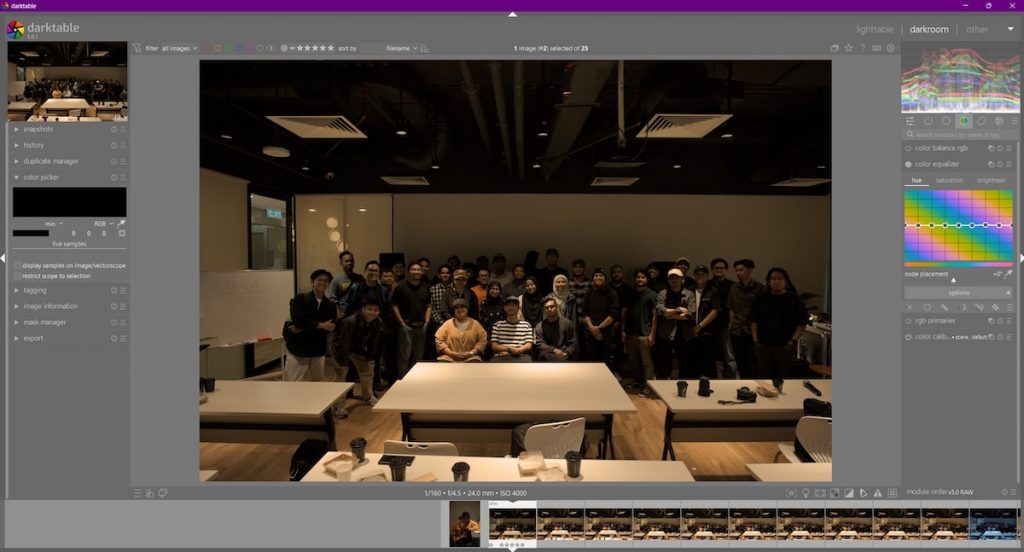Open the global preferences gear icon
The image size is (1024, 552).
(x=890, y=48)
